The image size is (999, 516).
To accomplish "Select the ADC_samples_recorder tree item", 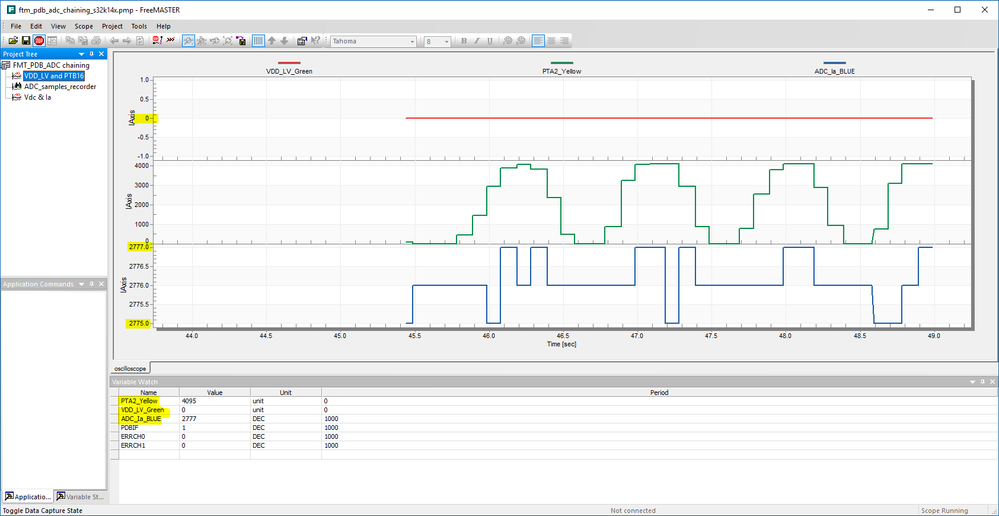I will click(60, 87).
